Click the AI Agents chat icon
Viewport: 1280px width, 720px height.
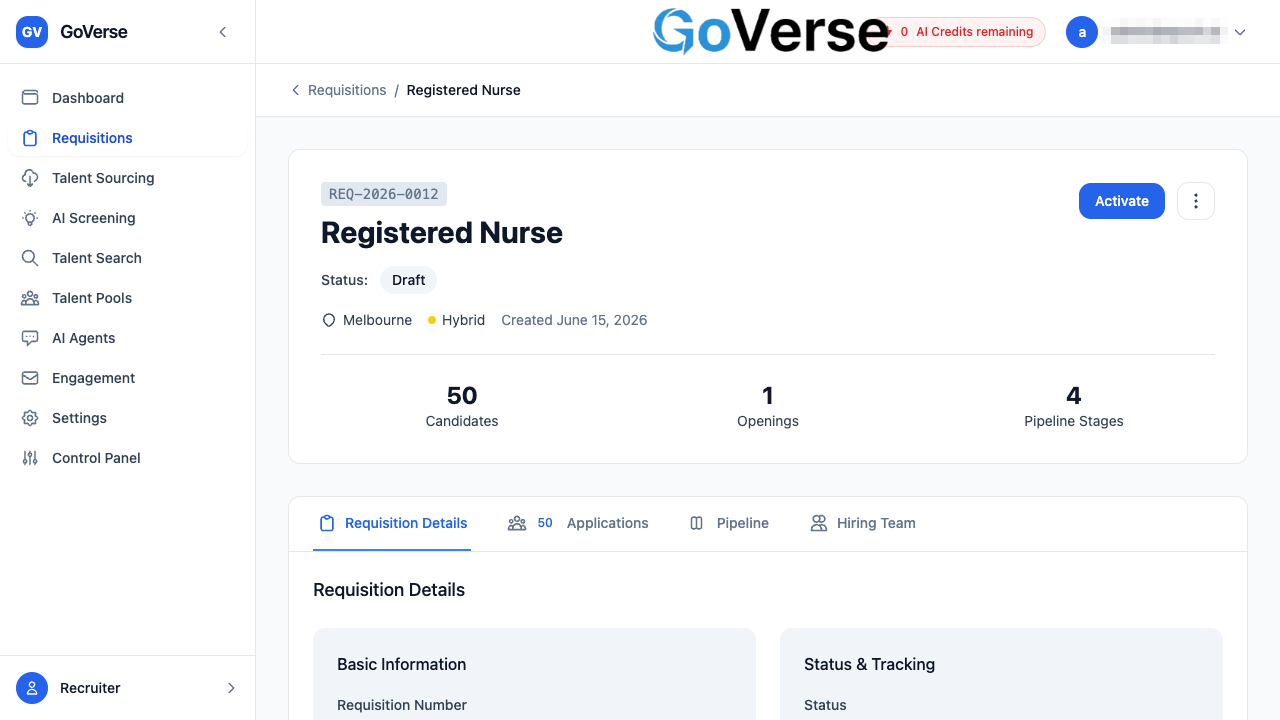click(x=30, y=338)
